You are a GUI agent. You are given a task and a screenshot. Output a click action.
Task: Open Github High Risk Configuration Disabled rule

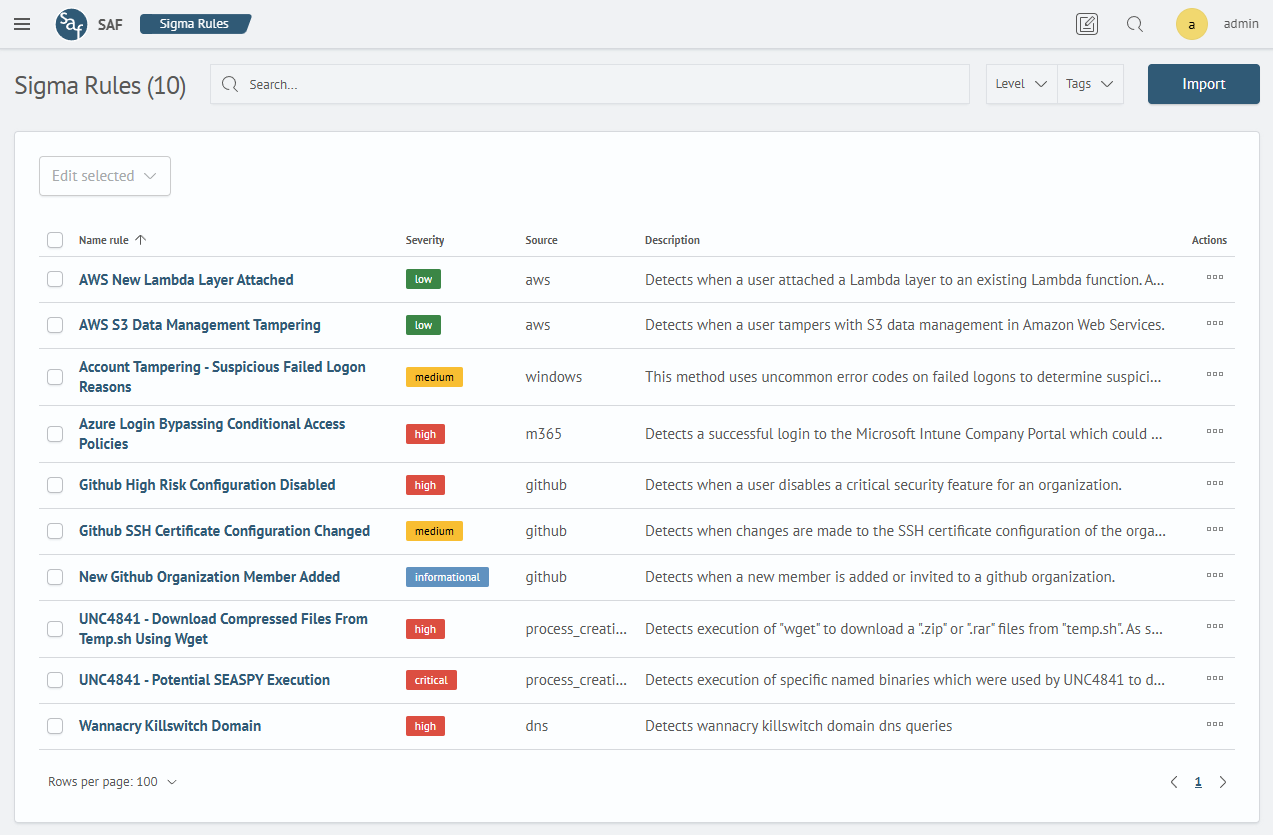(x=207, y=485)
